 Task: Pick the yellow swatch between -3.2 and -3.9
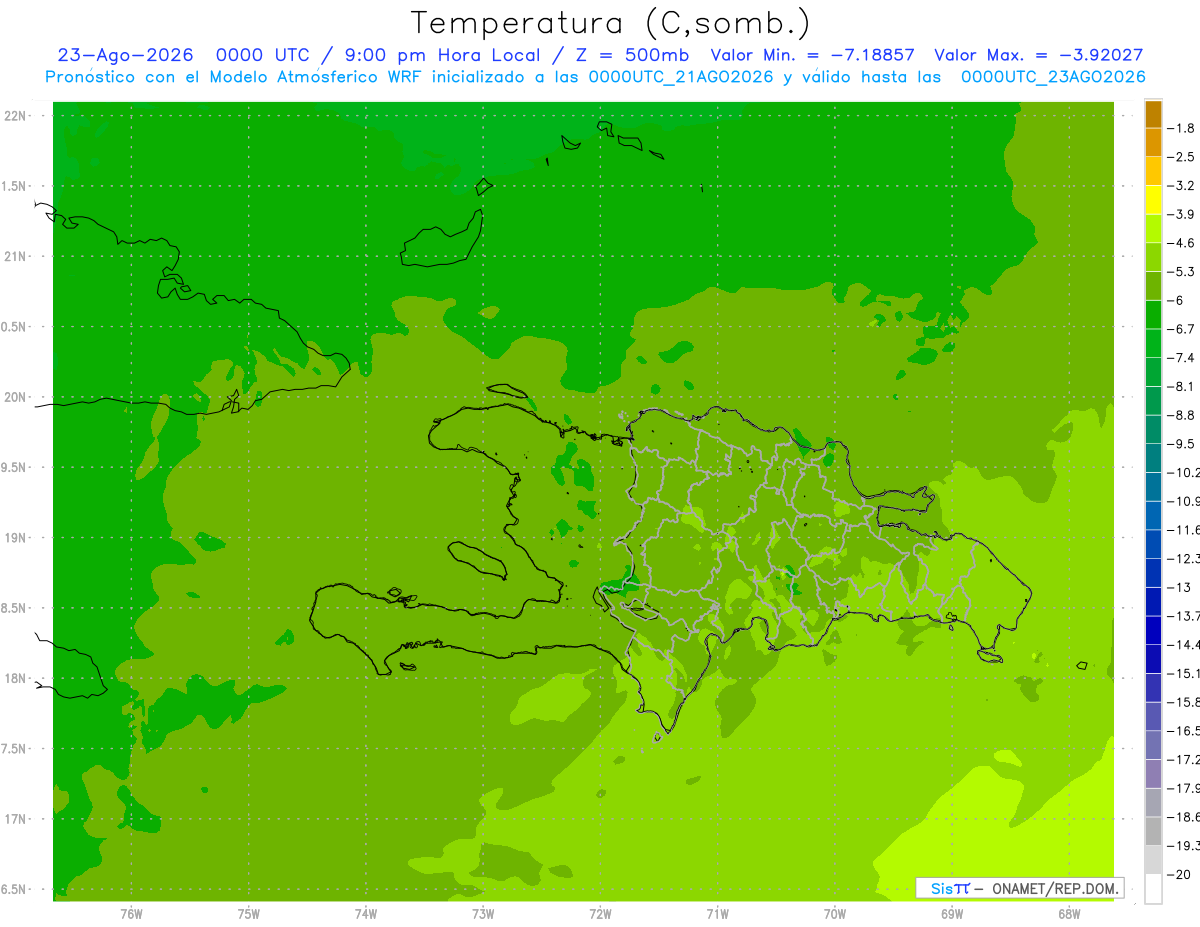(x=1153, y=201)
